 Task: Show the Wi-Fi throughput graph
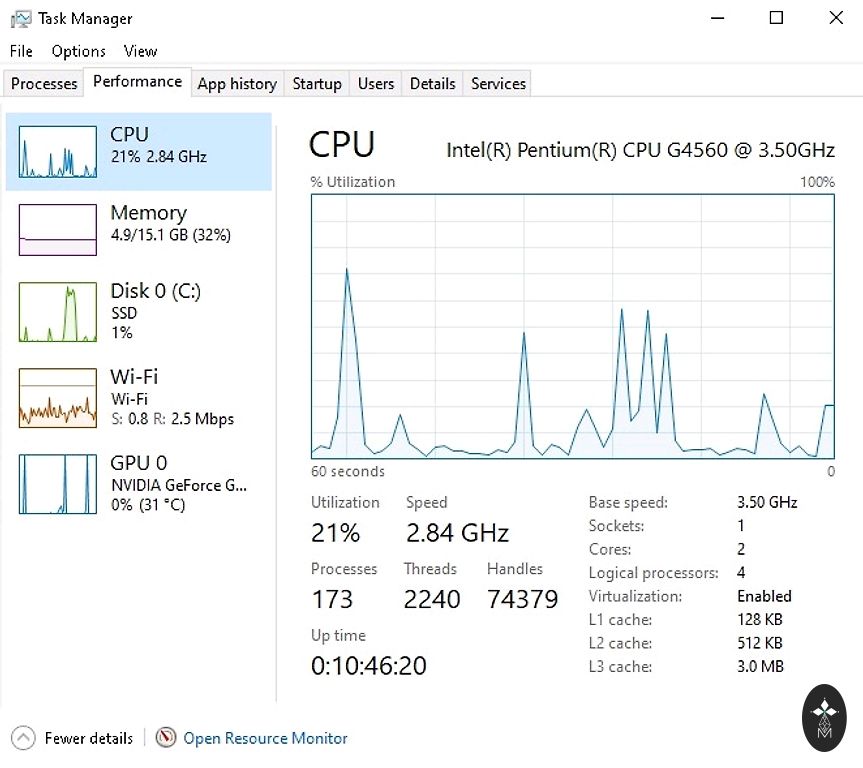point(59,397)
